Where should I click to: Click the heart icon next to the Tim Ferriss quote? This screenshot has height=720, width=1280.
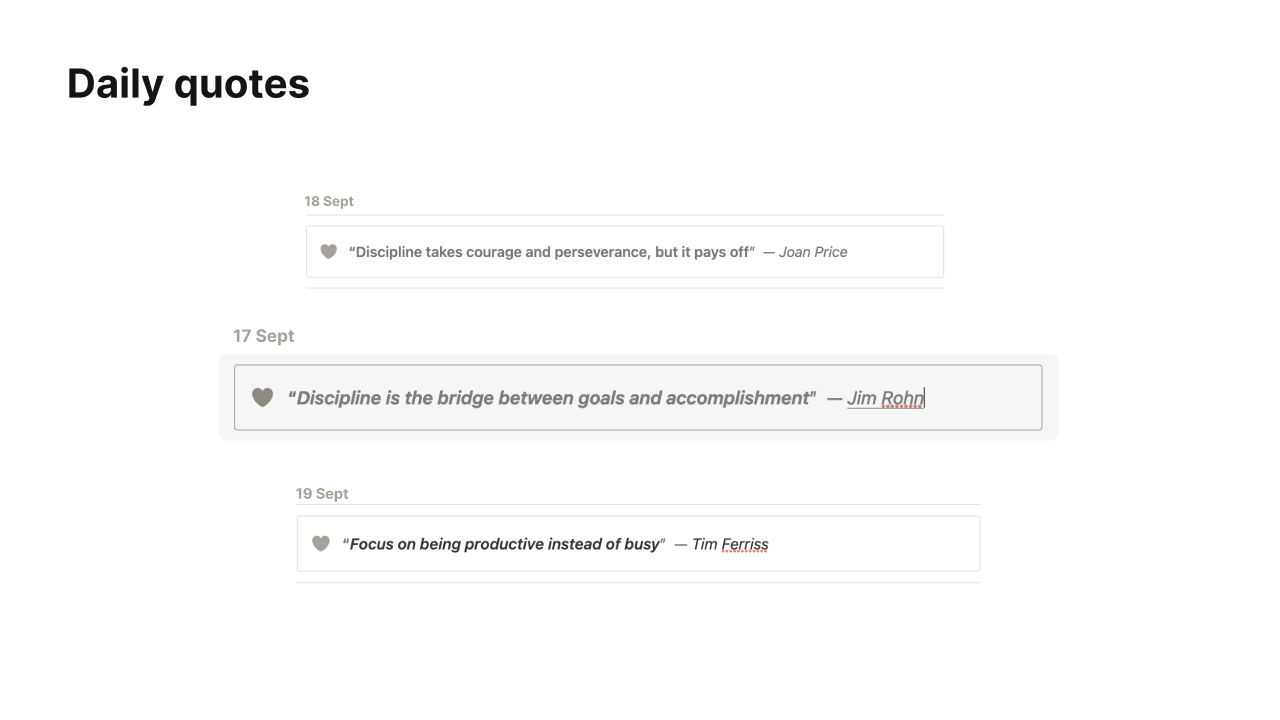tap(320, 544)
